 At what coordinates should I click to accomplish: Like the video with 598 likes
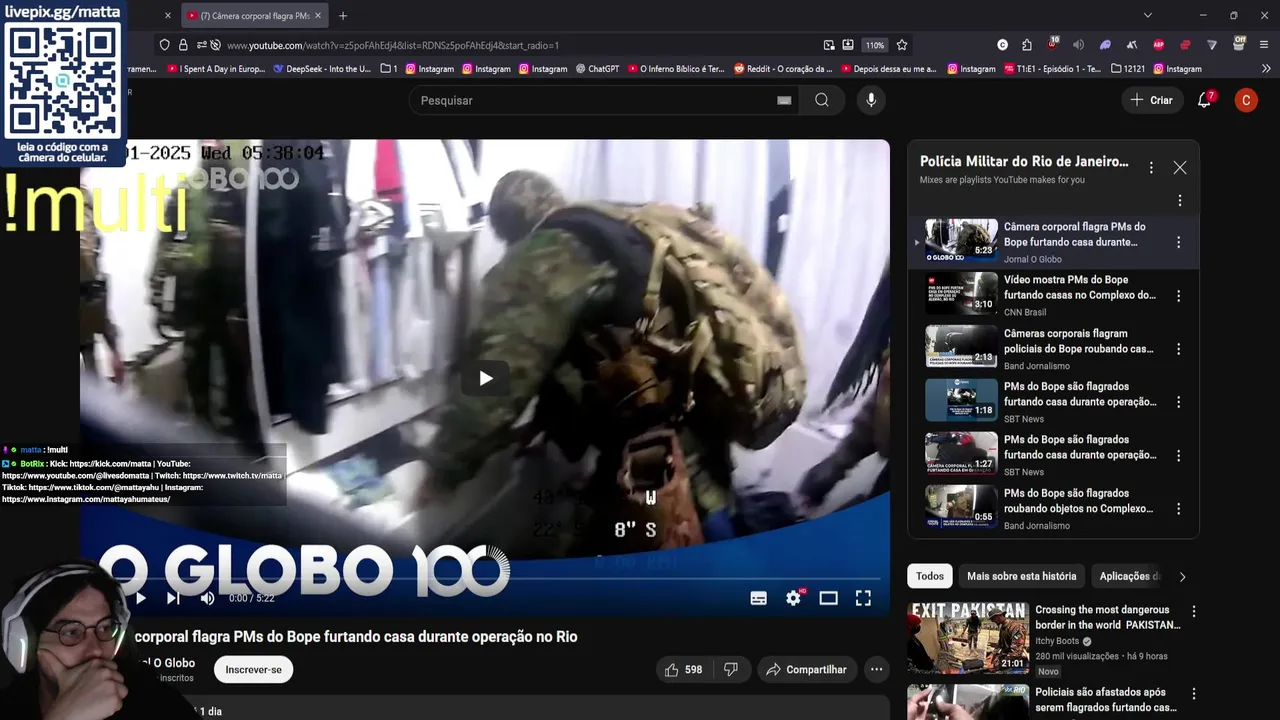click(x=684, y=670)
